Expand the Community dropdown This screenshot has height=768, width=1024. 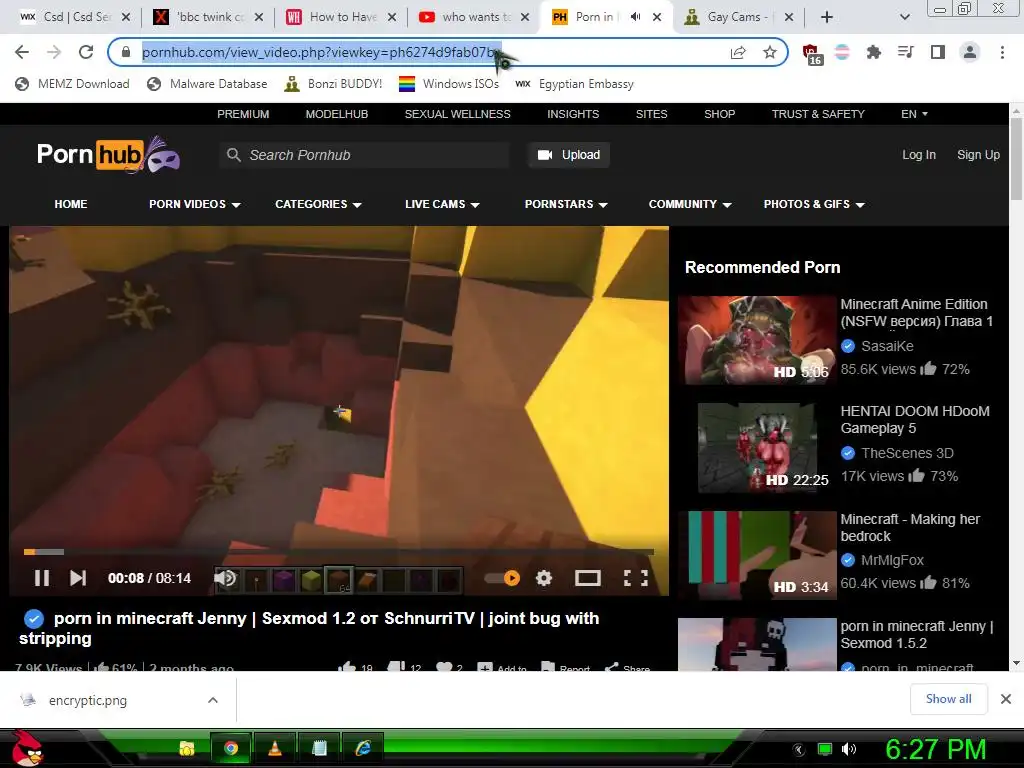(690, 204)
